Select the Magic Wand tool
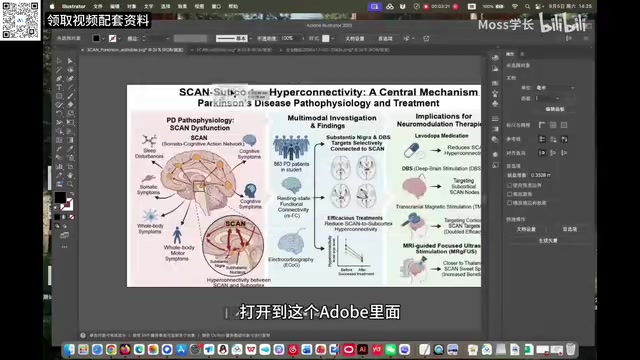The image size is (640, 360). [x=59, y=70]
